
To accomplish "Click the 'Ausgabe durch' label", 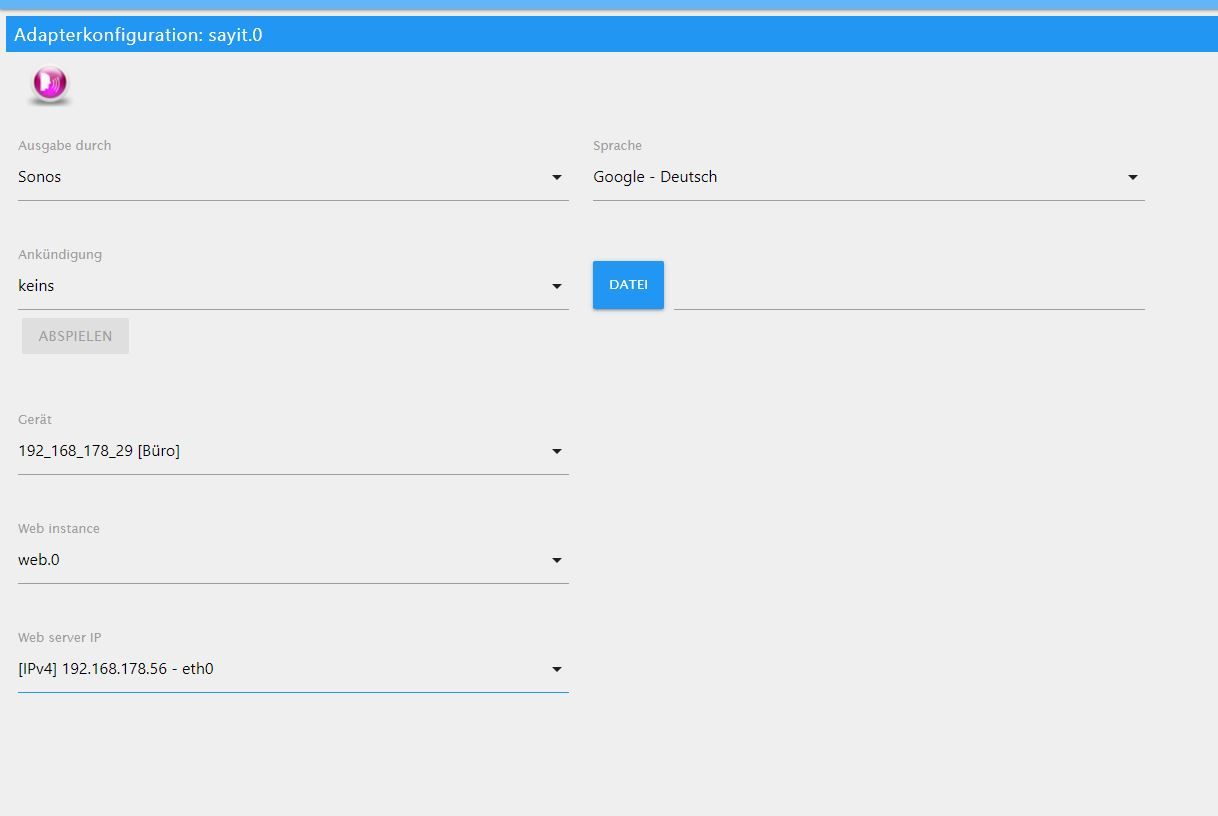I will (65, 145).
